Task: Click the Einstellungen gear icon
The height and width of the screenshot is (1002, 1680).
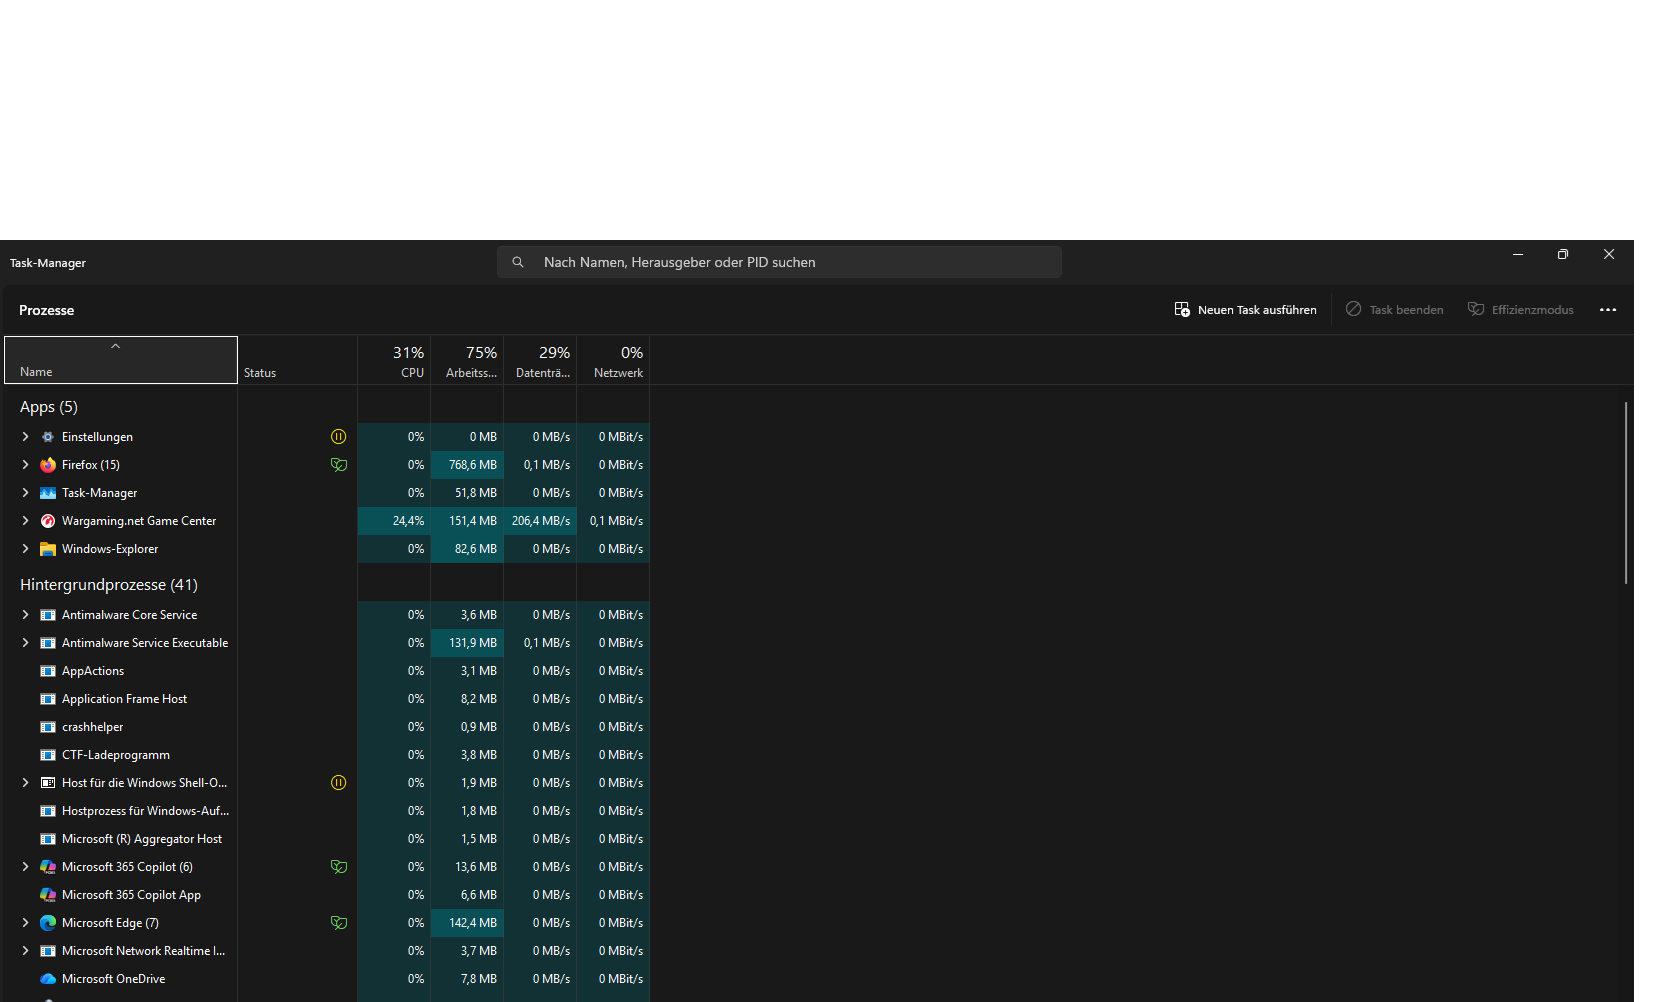Action: point(48,437)
